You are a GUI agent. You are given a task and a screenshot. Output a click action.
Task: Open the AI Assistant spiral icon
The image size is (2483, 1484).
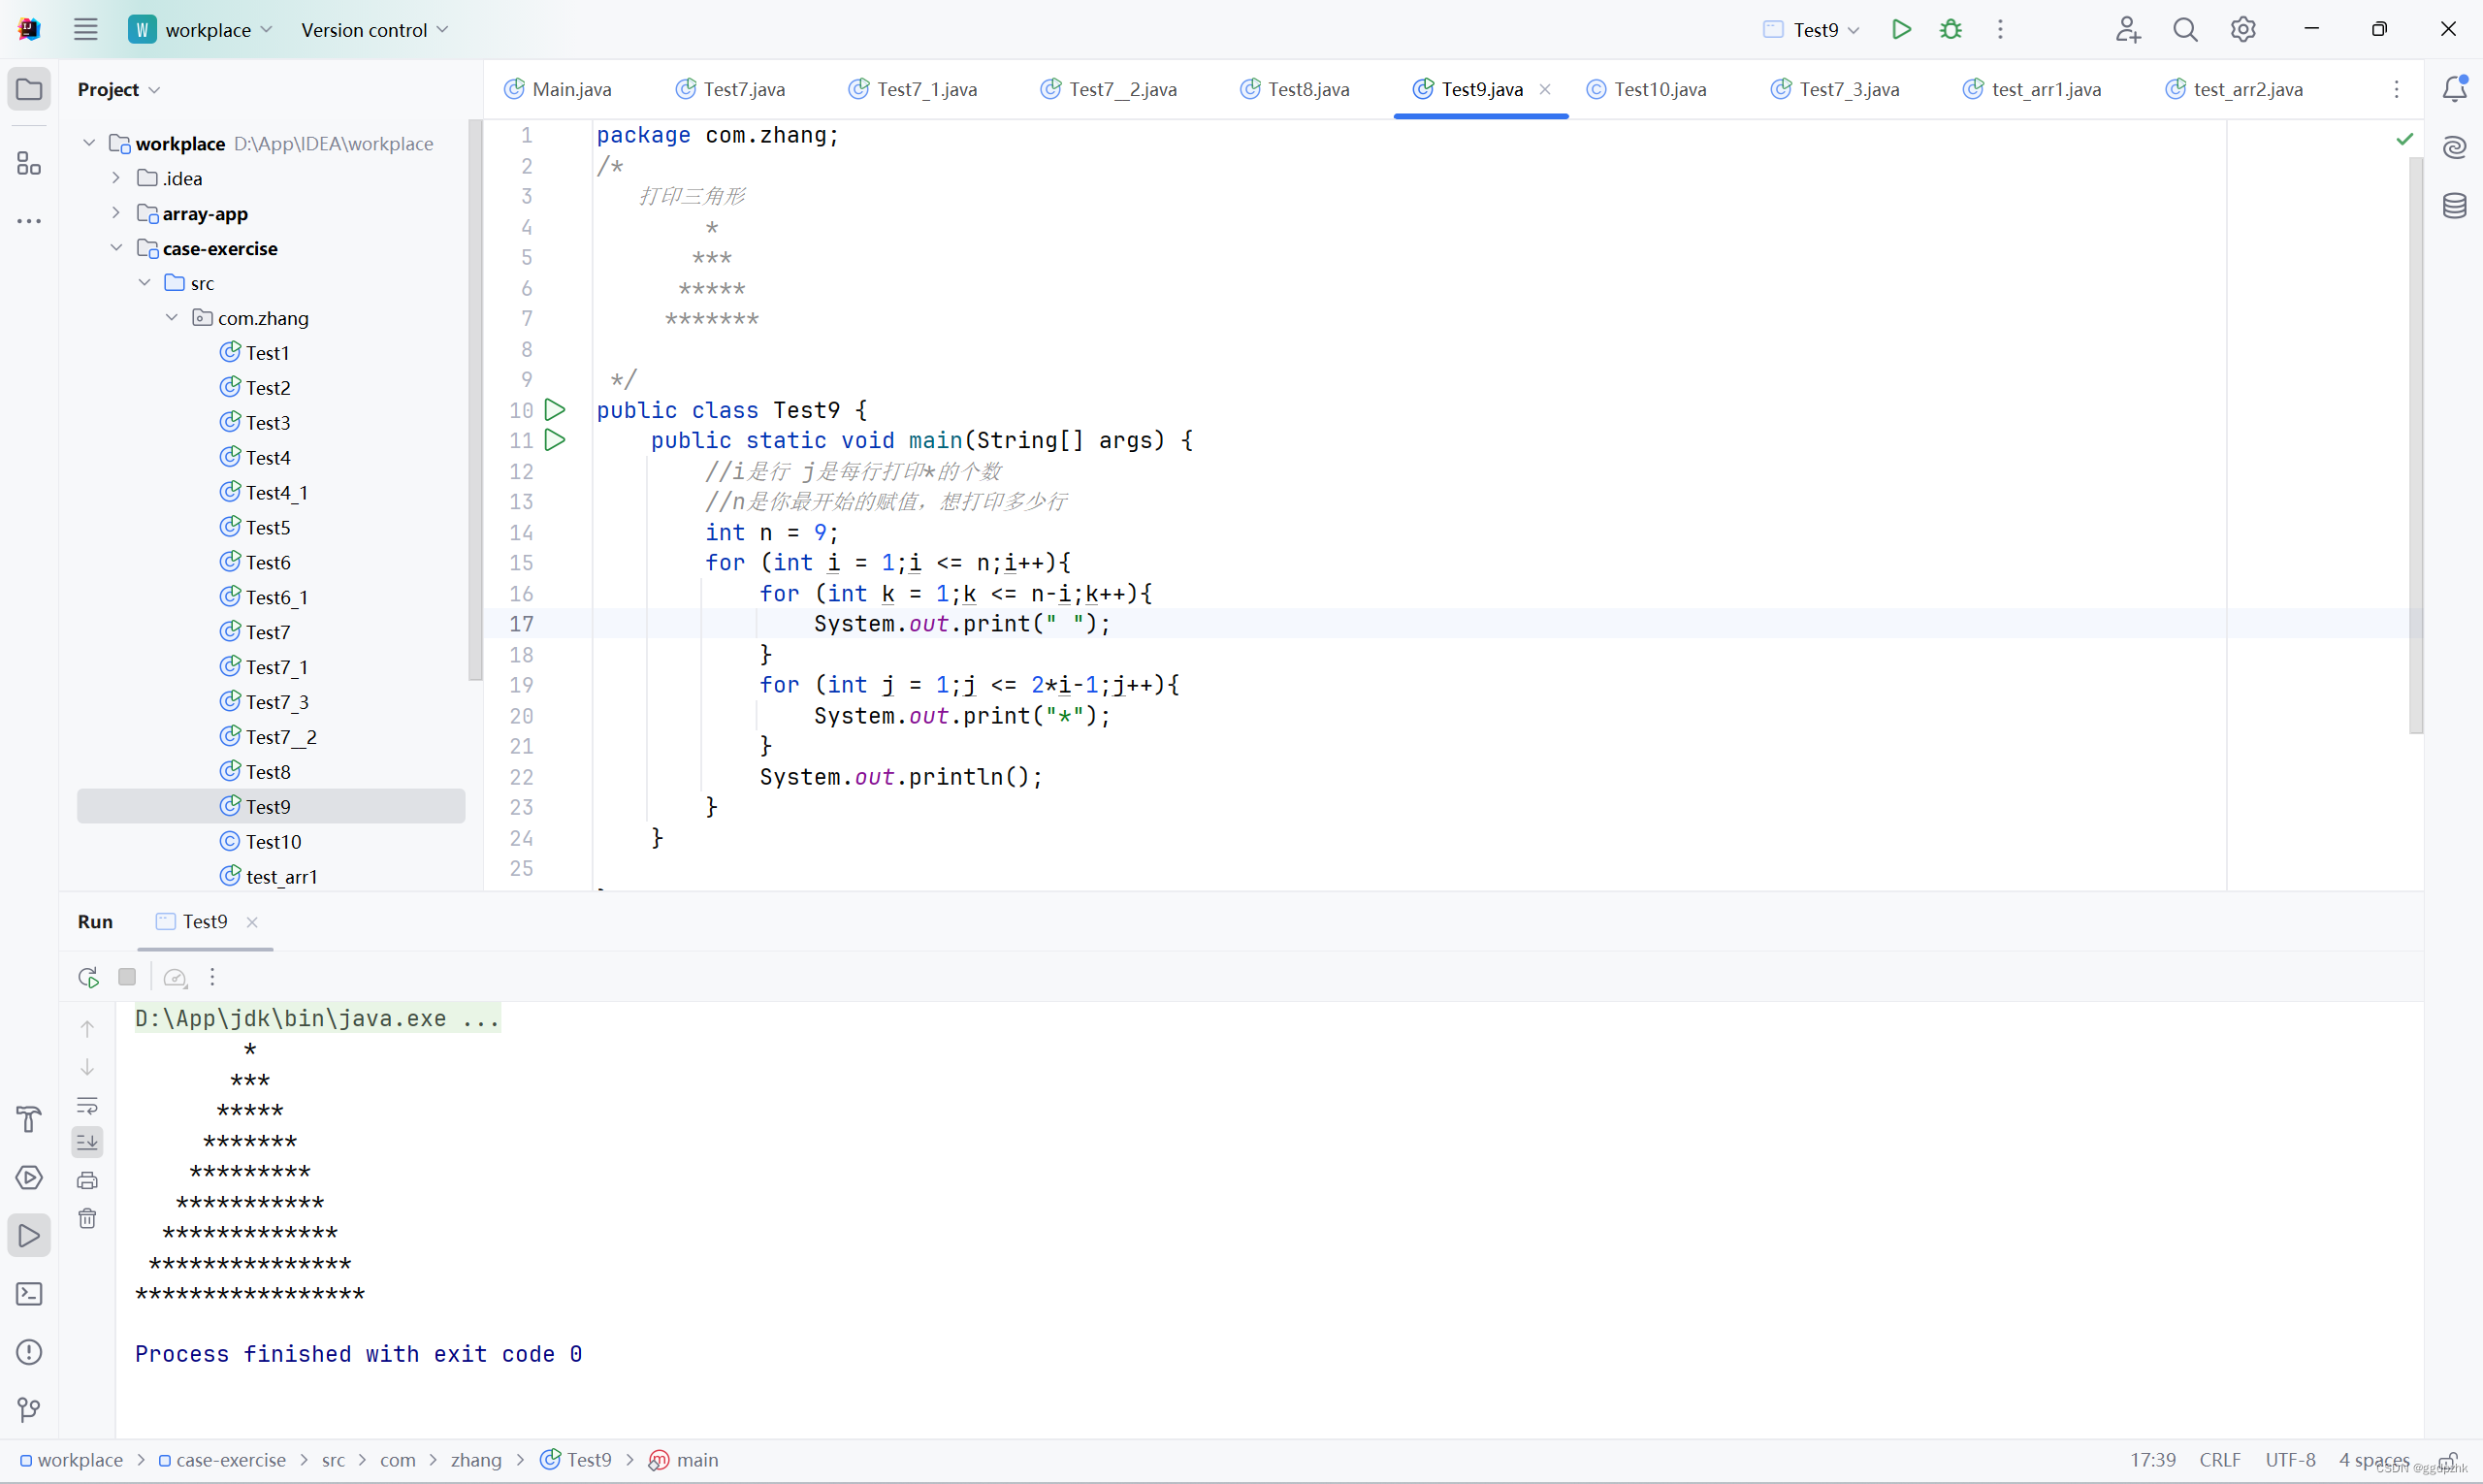(x=2455, y=148)
